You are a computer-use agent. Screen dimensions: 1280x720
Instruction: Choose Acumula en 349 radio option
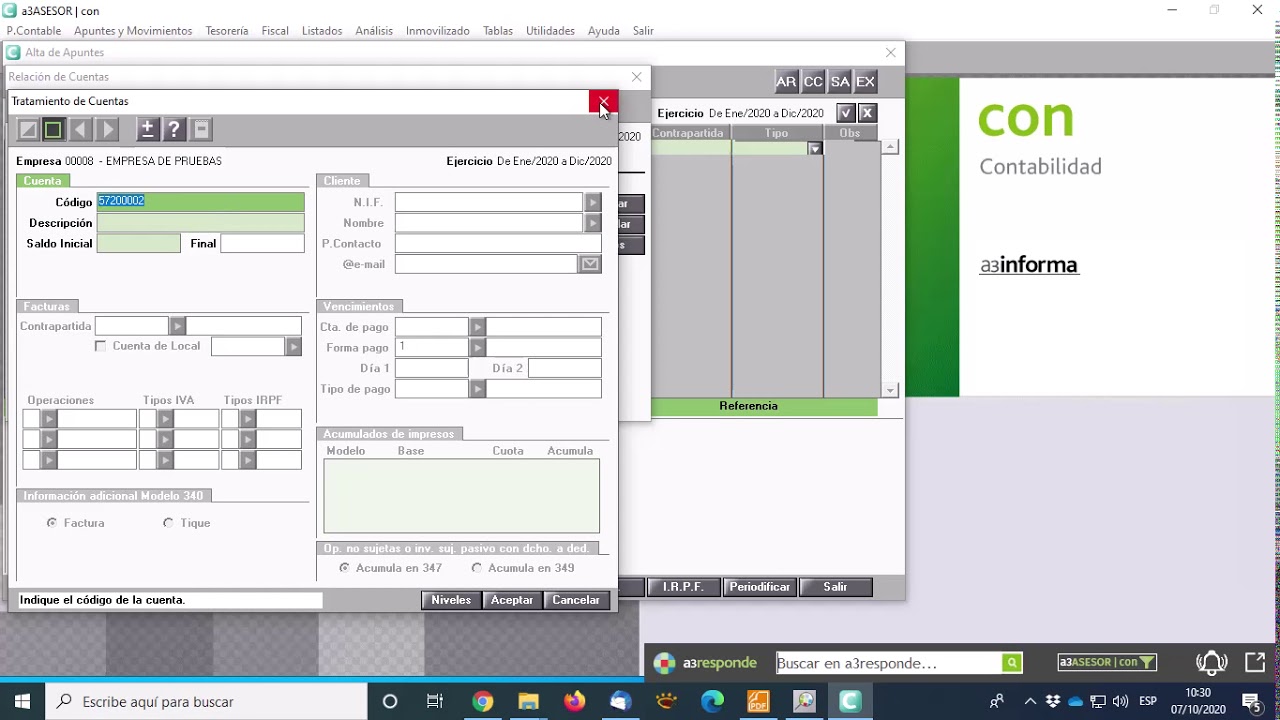click(x=477, y=568)
